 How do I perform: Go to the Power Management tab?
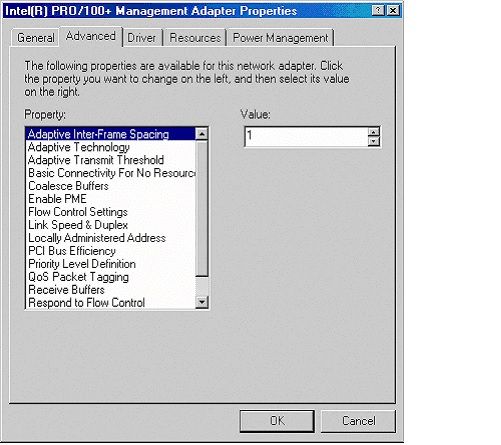click(x=280, y=38)
